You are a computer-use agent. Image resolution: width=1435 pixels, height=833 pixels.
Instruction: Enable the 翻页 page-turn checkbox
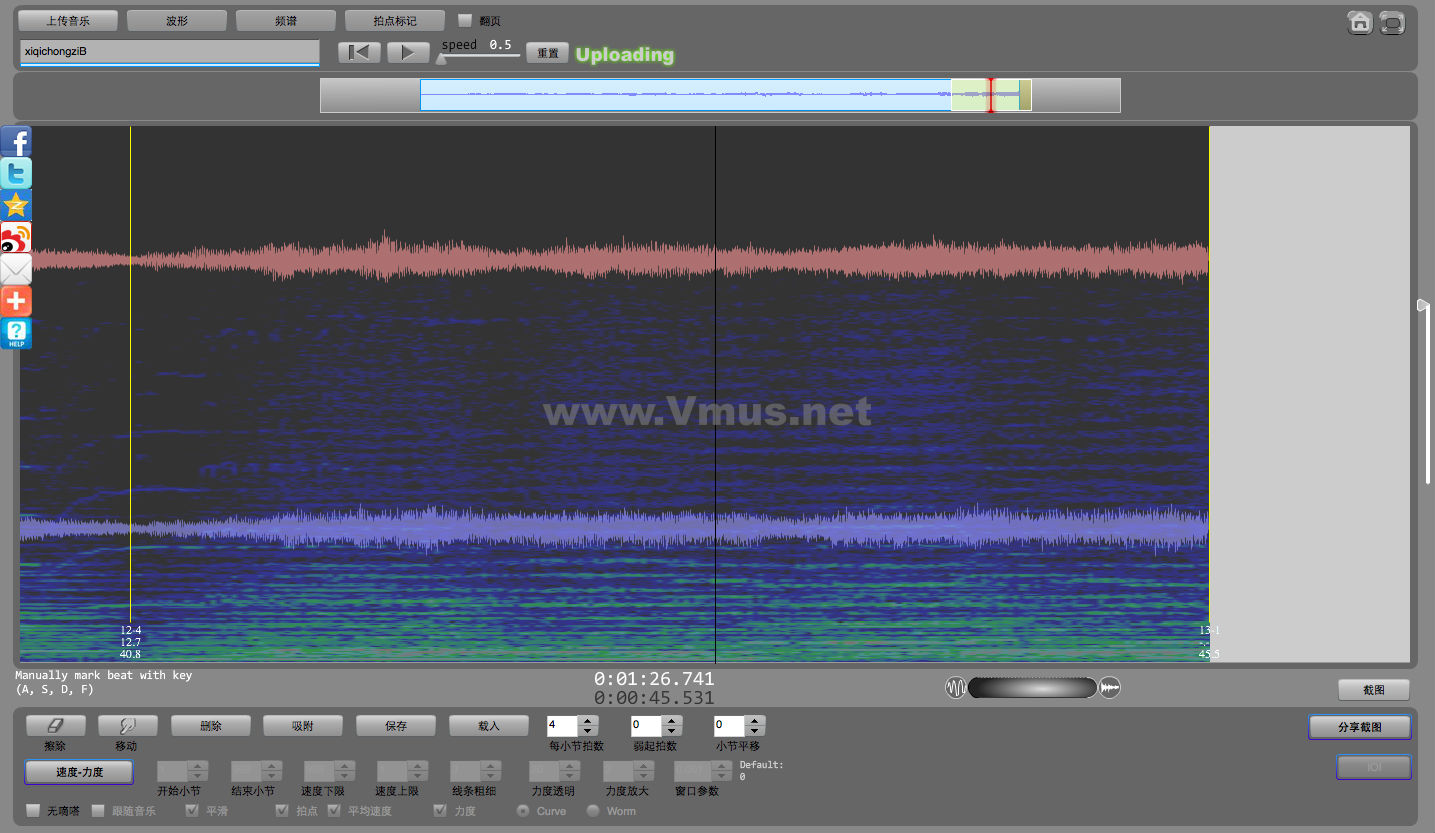click(x=464, y=20)
